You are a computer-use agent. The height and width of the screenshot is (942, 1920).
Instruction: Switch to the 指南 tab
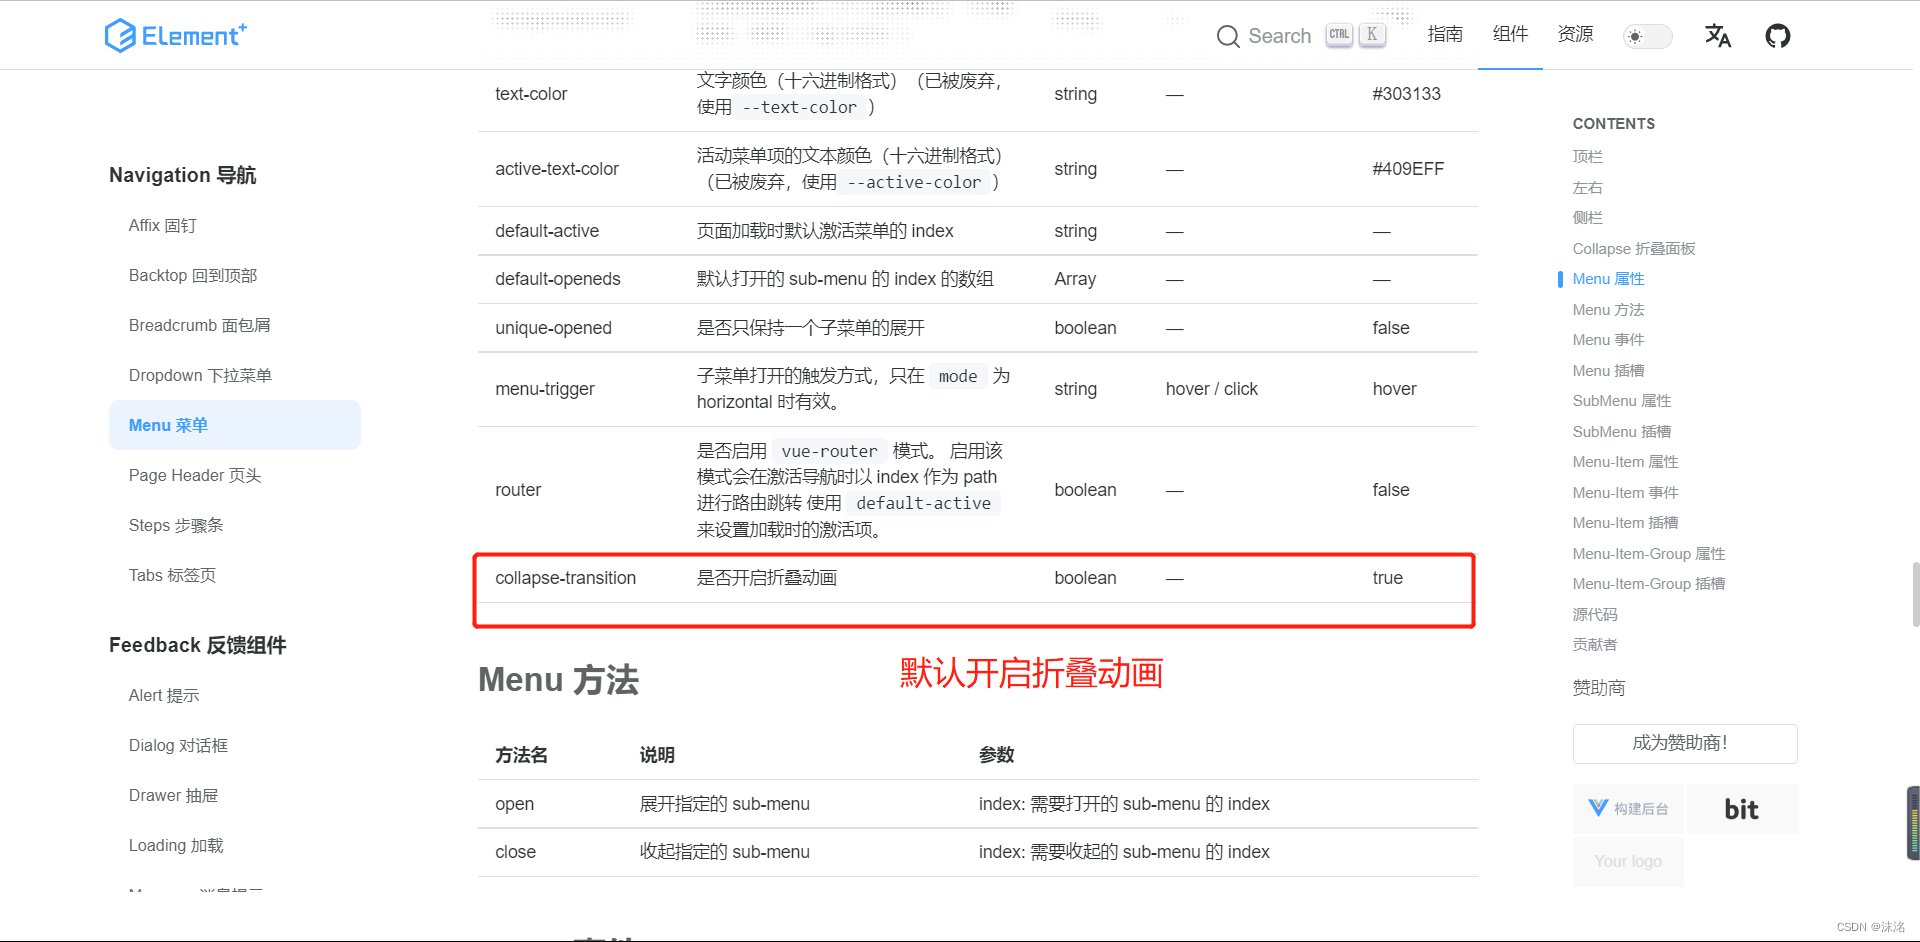click(x=1445, y=35)
